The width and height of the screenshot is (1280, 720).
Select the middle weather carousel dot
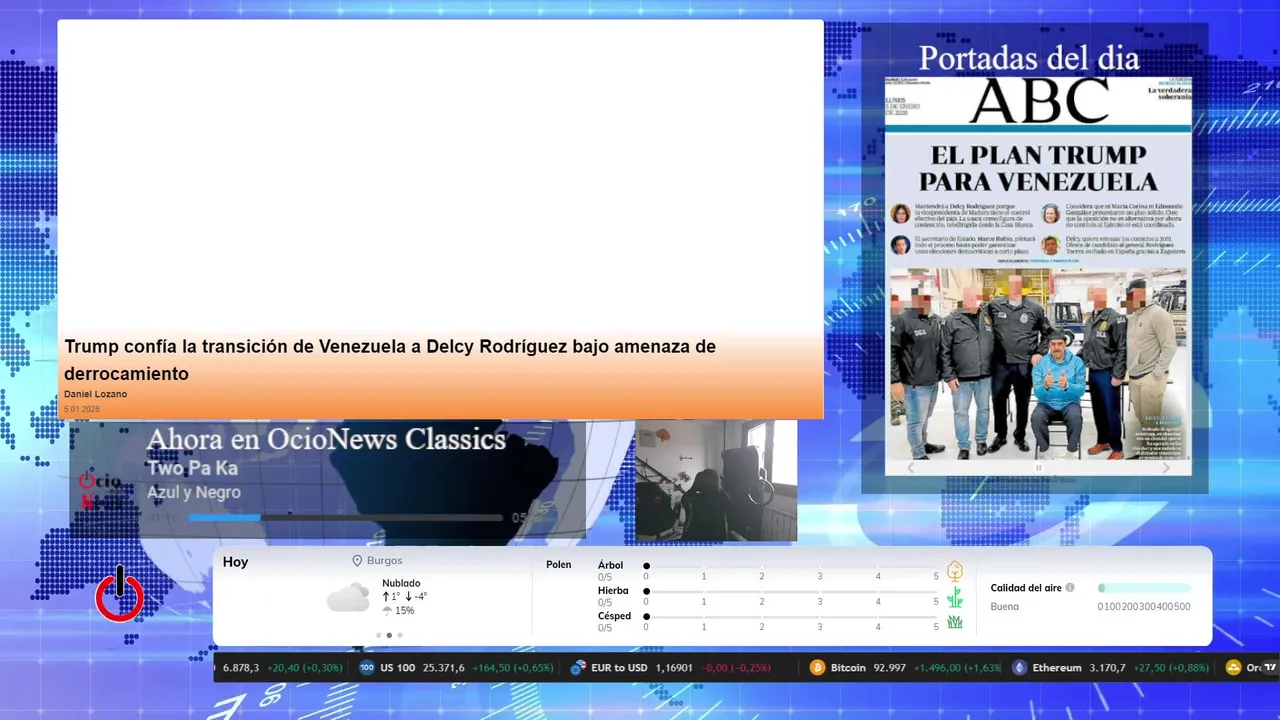pos(389,635)
